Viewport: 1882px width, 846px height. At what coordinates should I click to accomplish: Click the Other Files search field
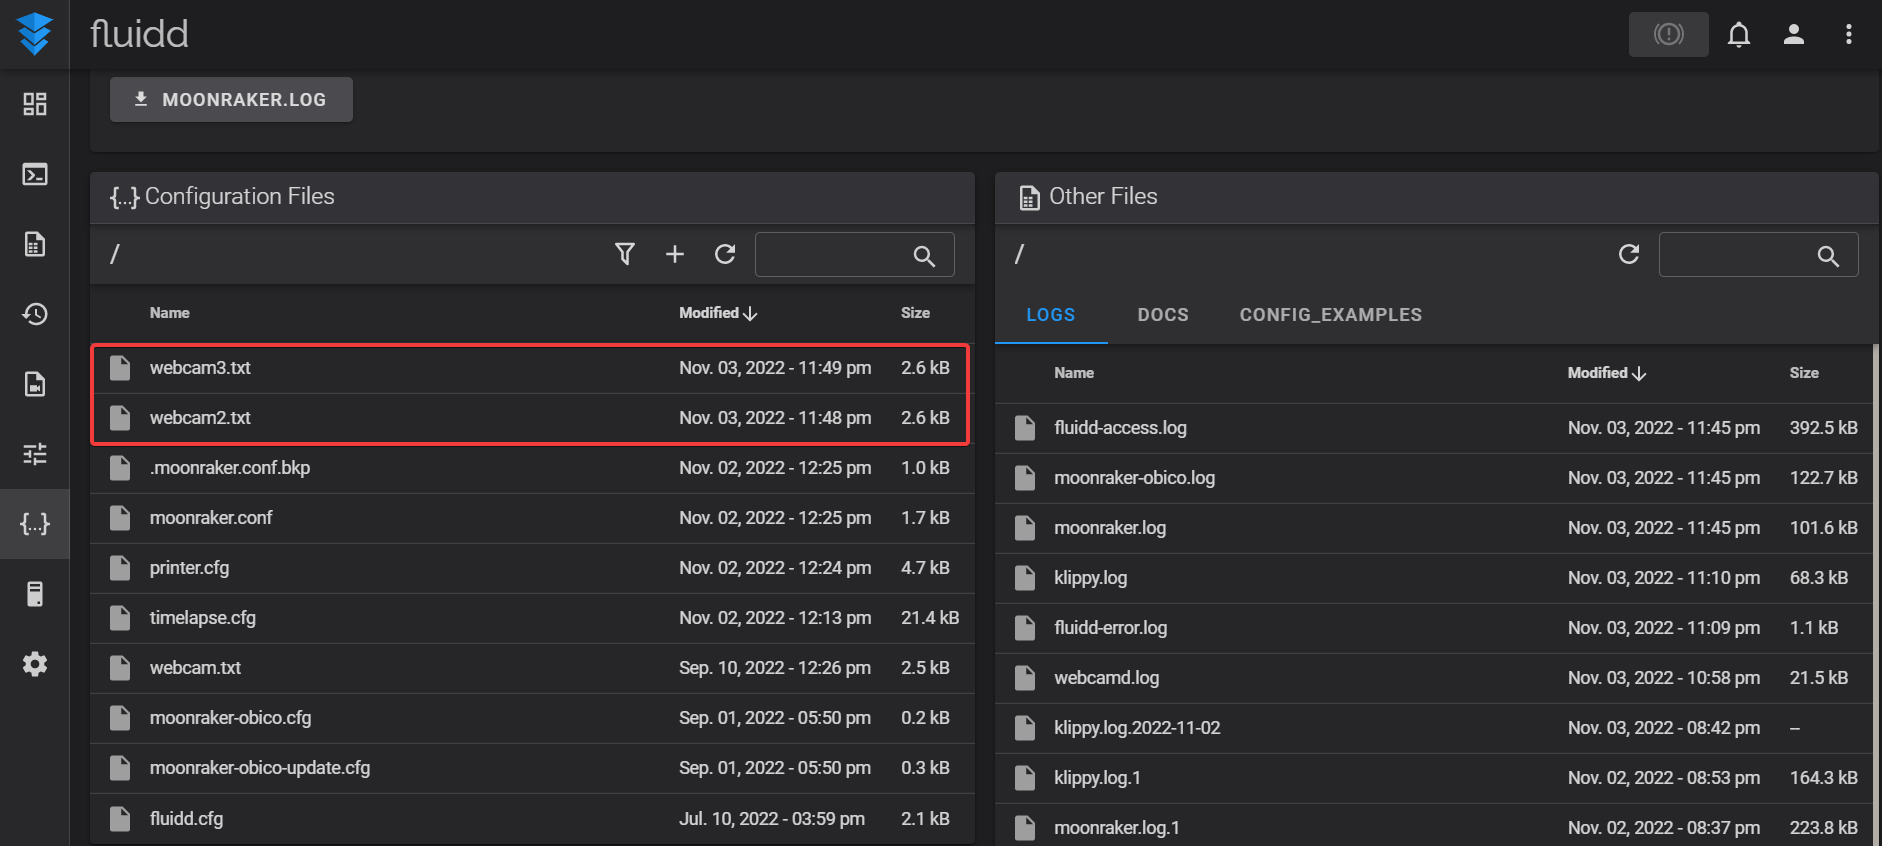click(1758, 254)
